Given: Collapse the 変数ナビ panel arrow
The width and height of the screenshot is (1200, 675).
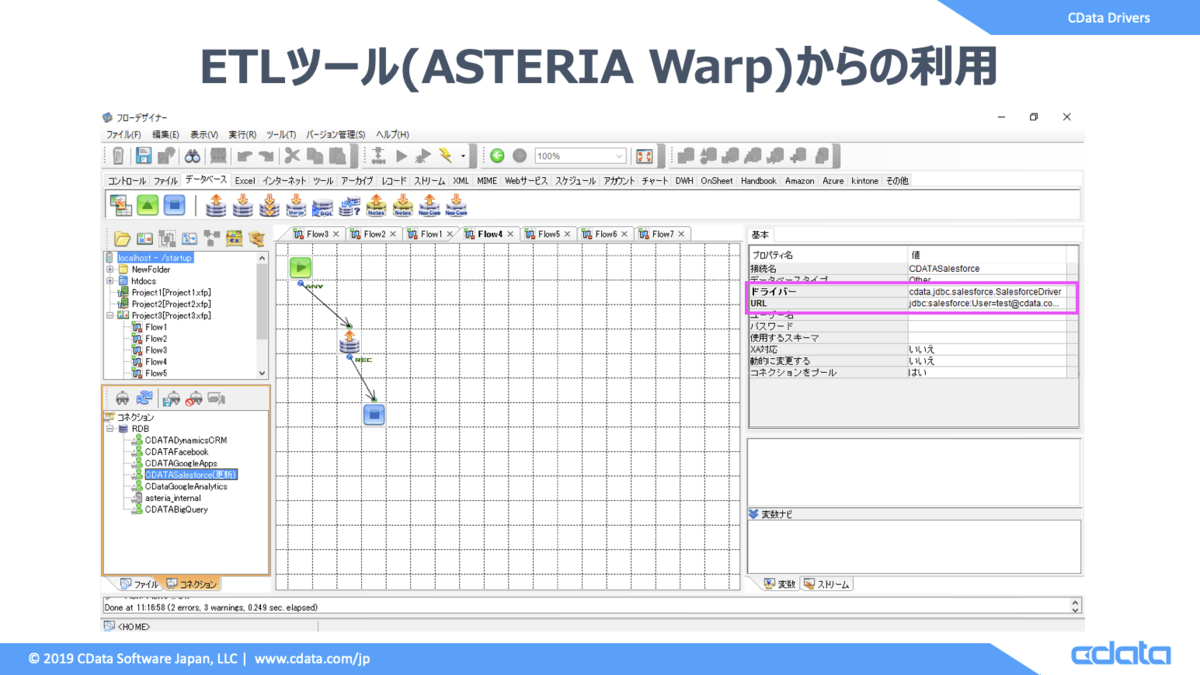Looking at the screenshot, I should (x=754, y=513).
